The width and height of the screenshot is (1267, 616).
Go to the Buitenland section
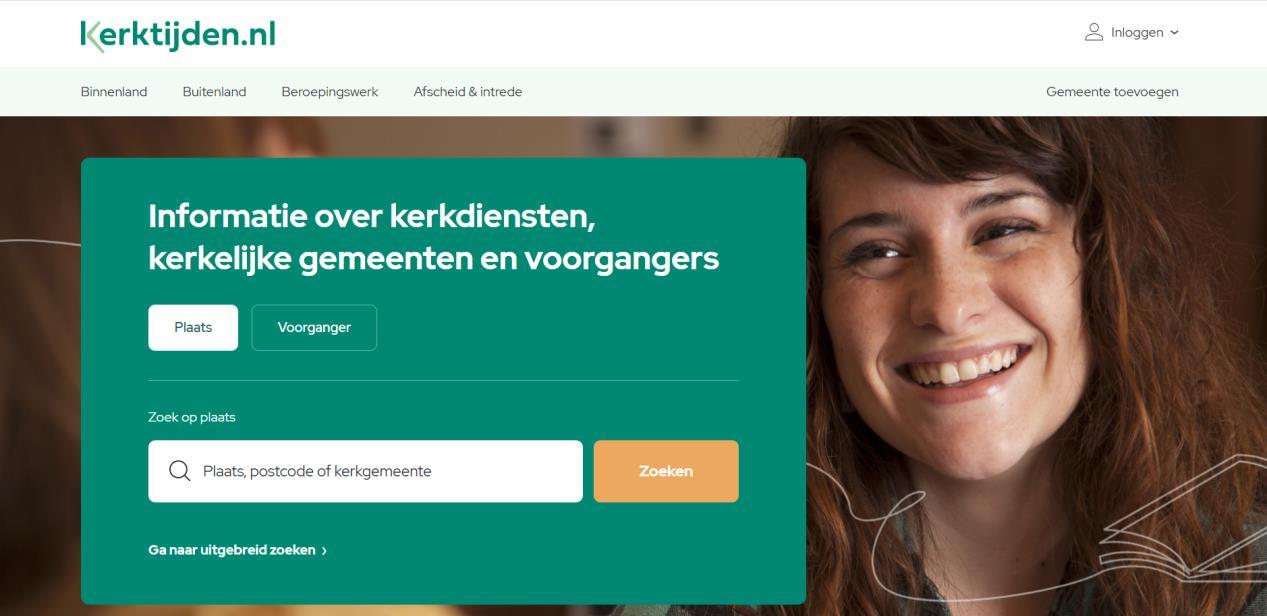pyautogui.click(x=214, y=92)
